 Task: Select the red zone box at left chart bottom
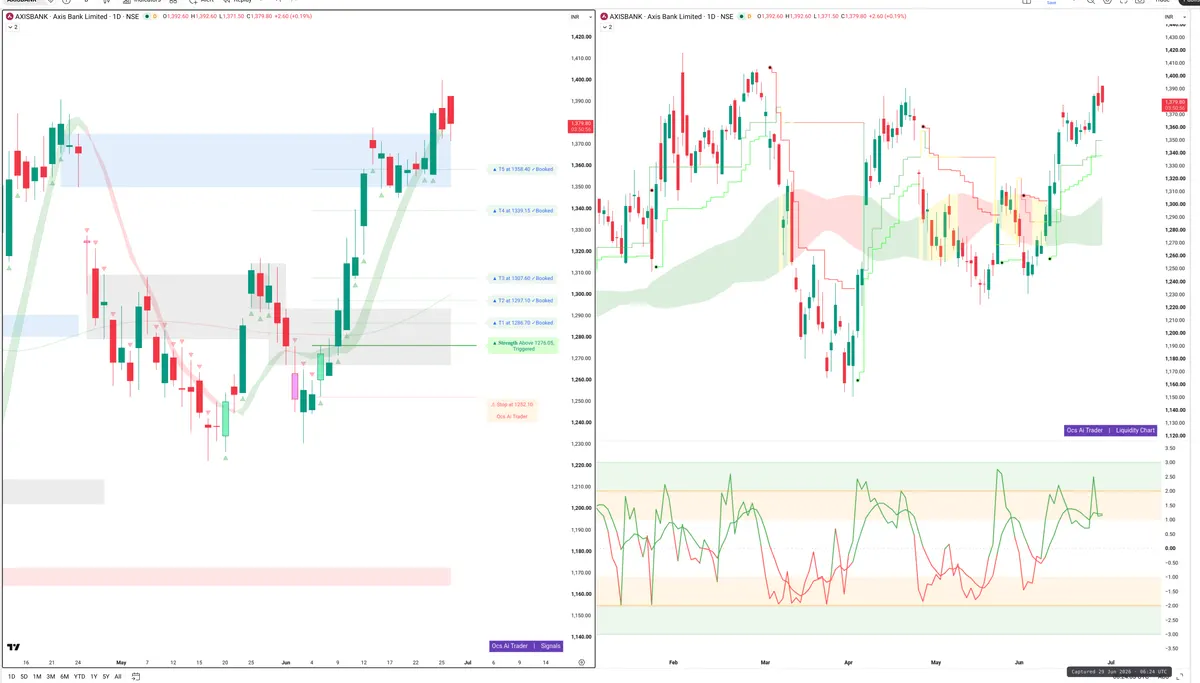pos(226,576)
